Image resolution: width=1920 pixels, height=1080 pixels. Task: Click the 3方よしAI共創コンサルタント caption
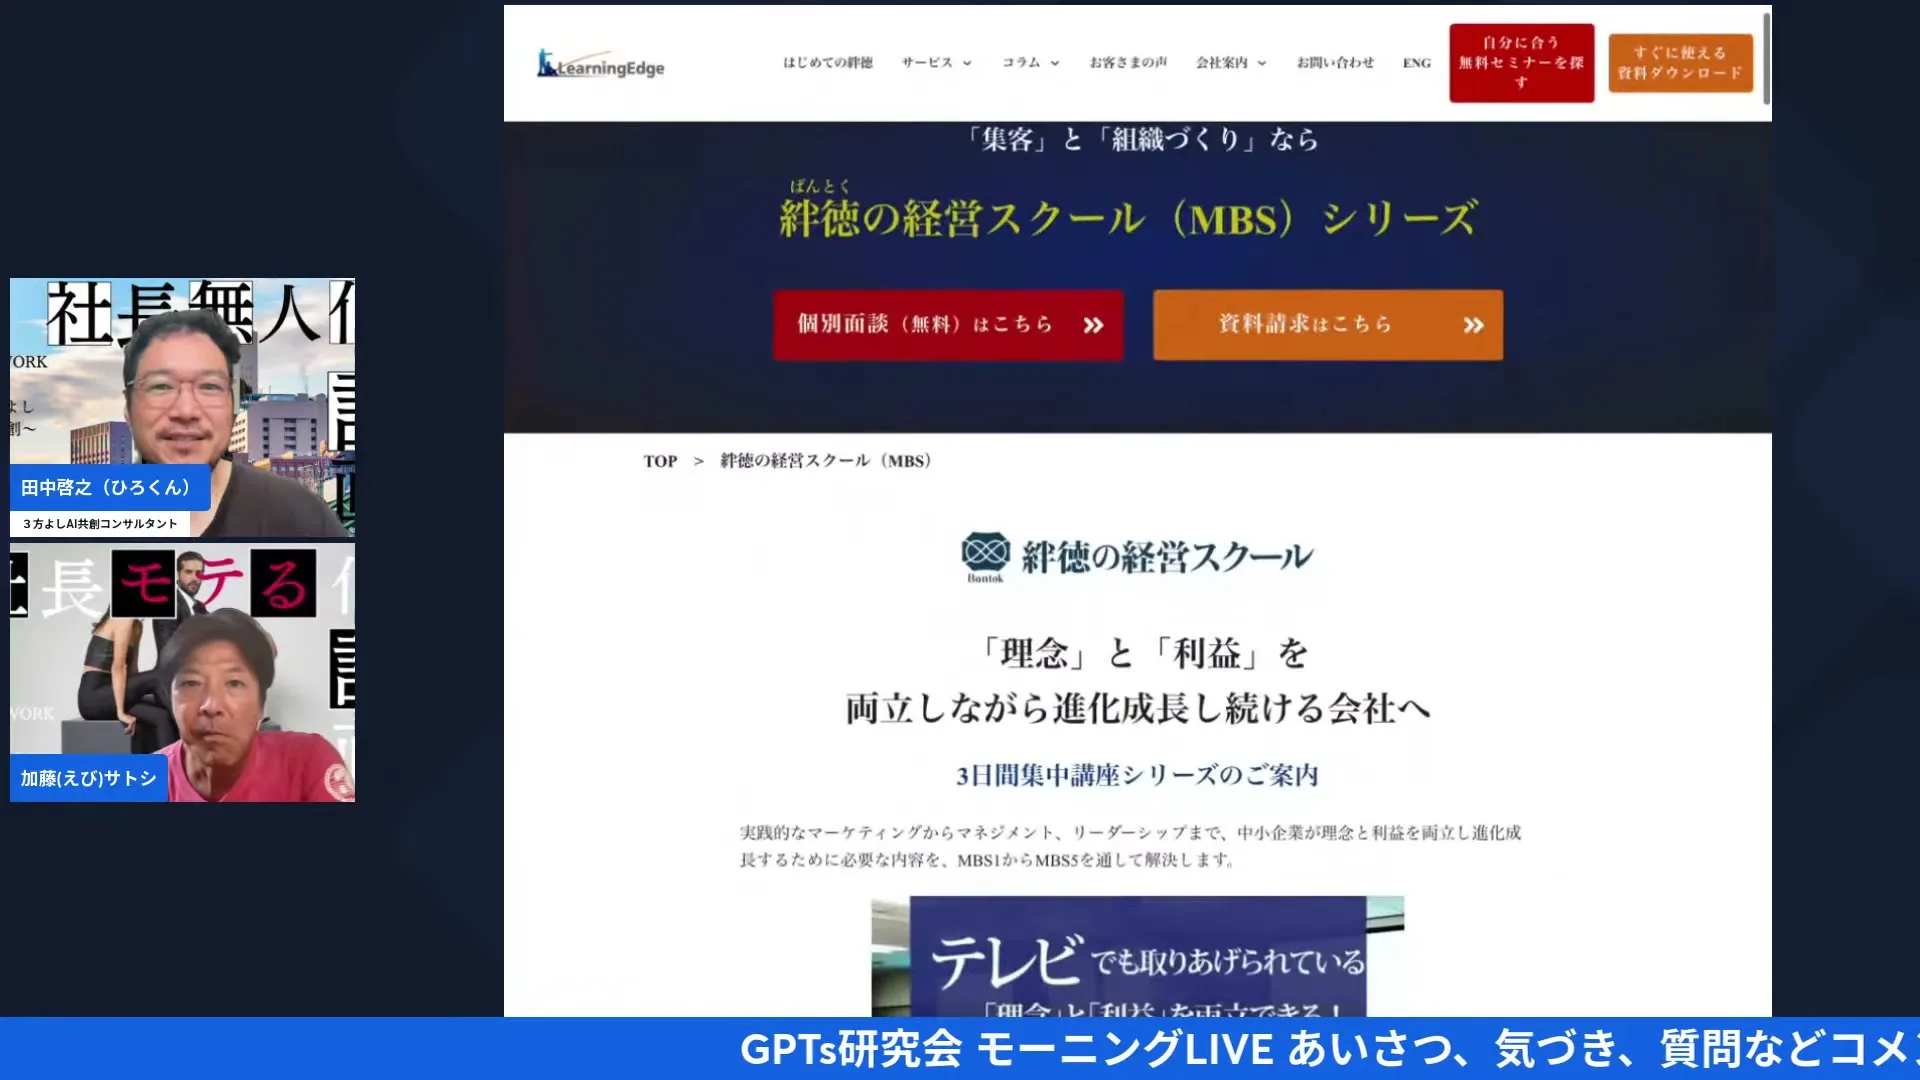pyautogui.click(x=100, y=524)
